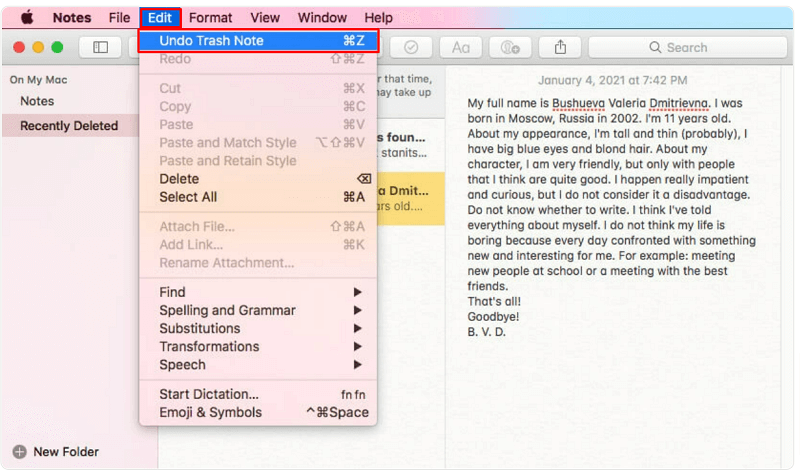Expand the Find submenu
Screen dimensions: 800x475
258,292
